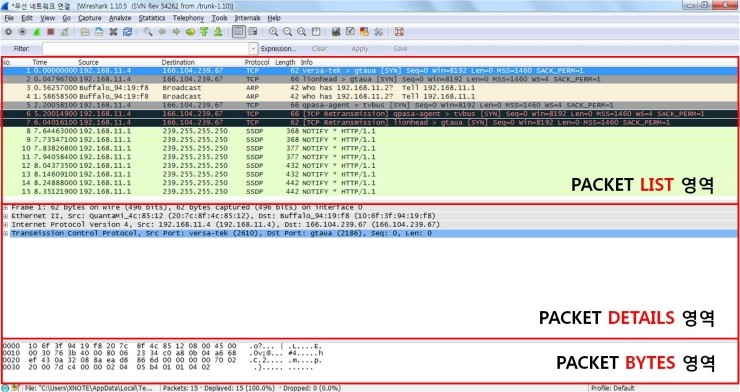Sort by the Destination column header
Viewport: 740px width, 392px height.
(178, 62)
